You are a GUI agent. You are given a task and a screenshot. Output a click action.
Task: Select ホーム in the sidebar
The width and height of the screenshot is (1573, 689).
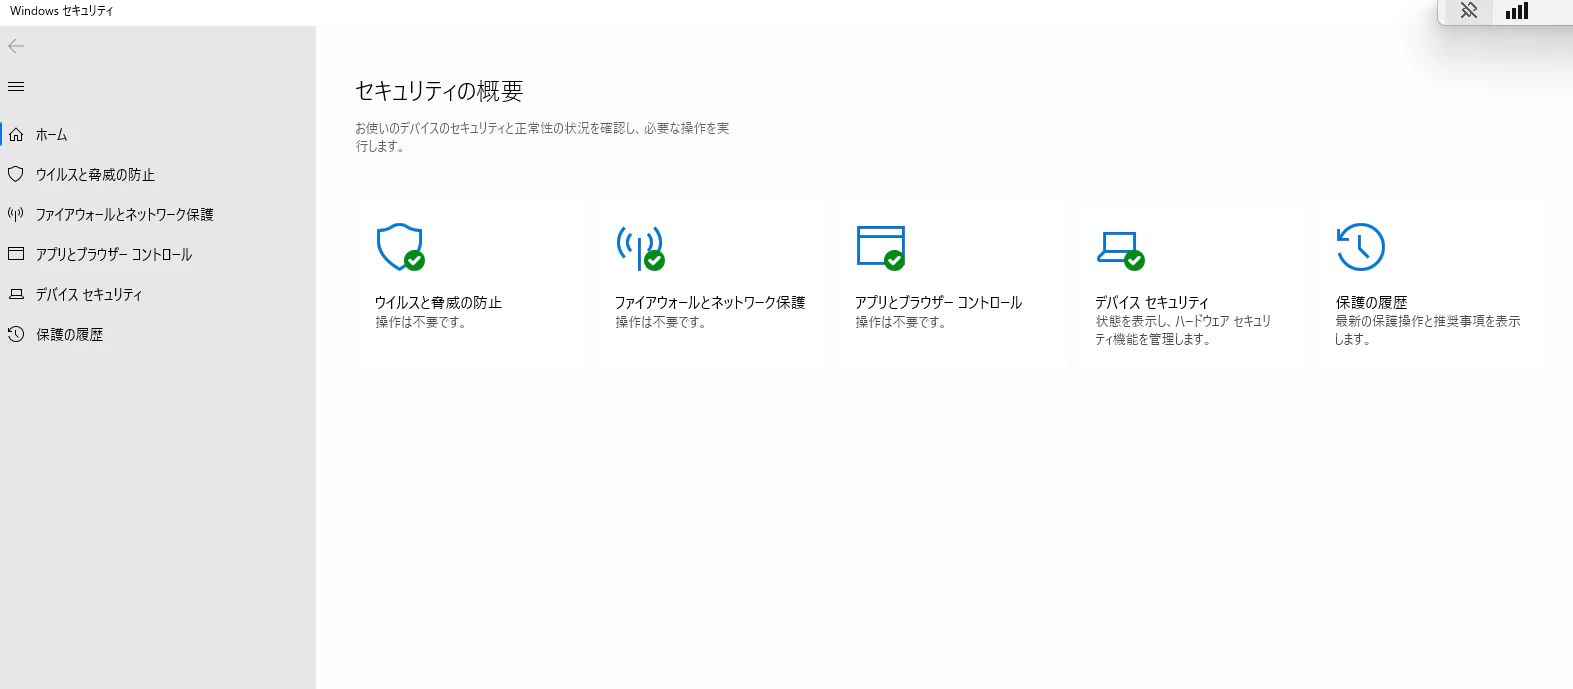(52, 134)
